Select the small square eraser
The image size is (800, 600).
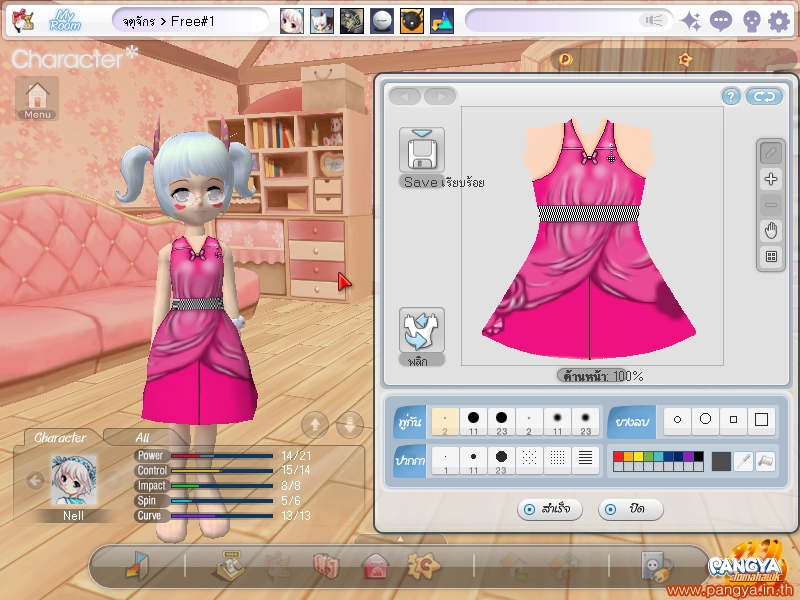pyautogui.click(x=734, y=419)
